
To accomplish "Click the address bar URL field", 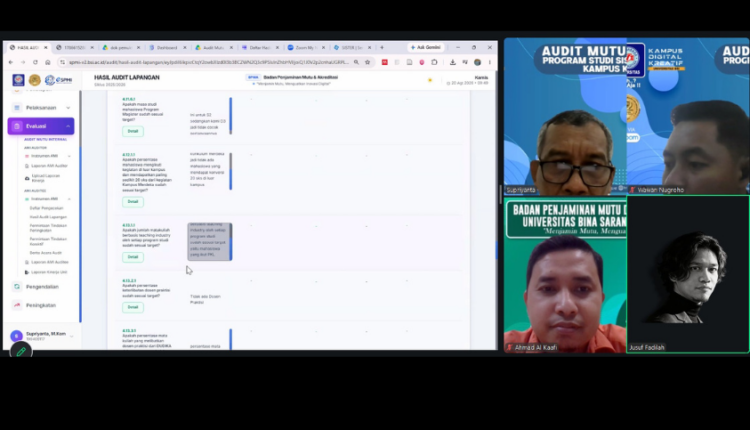I will coord(208,62).
